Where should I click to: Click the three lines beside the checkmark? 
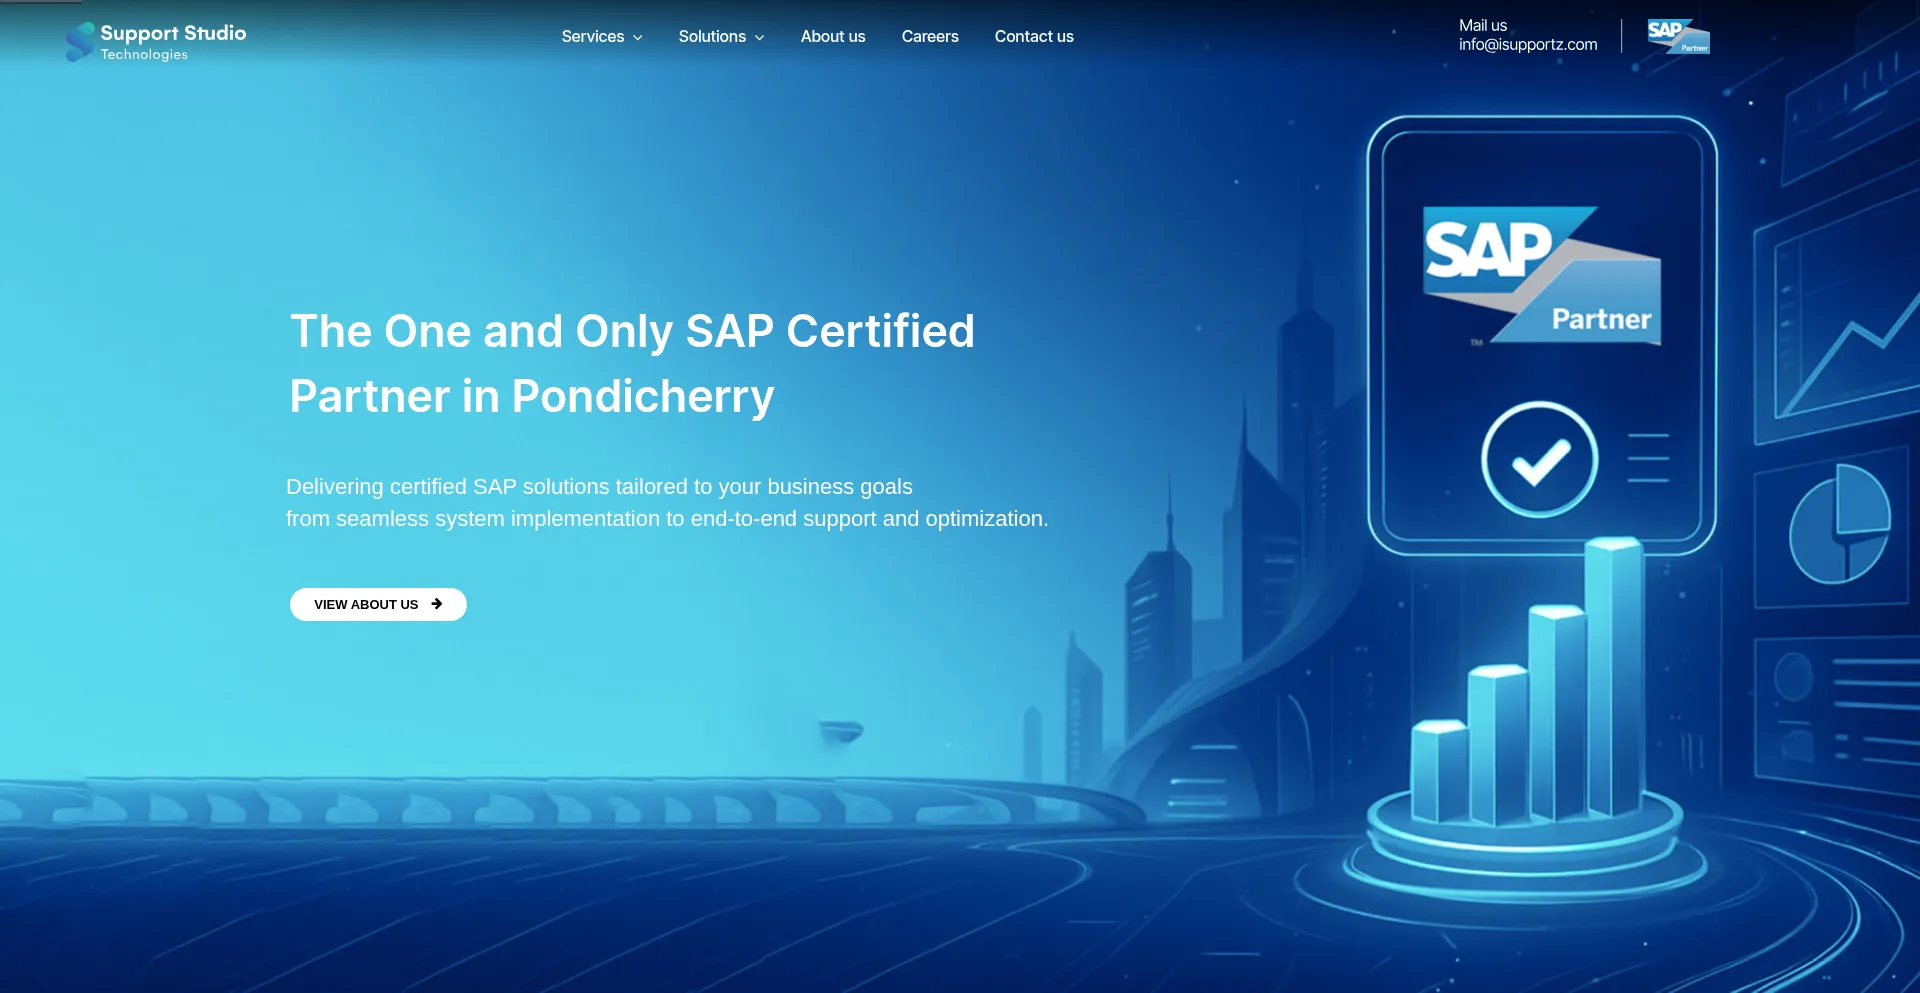pos(1648,459)
